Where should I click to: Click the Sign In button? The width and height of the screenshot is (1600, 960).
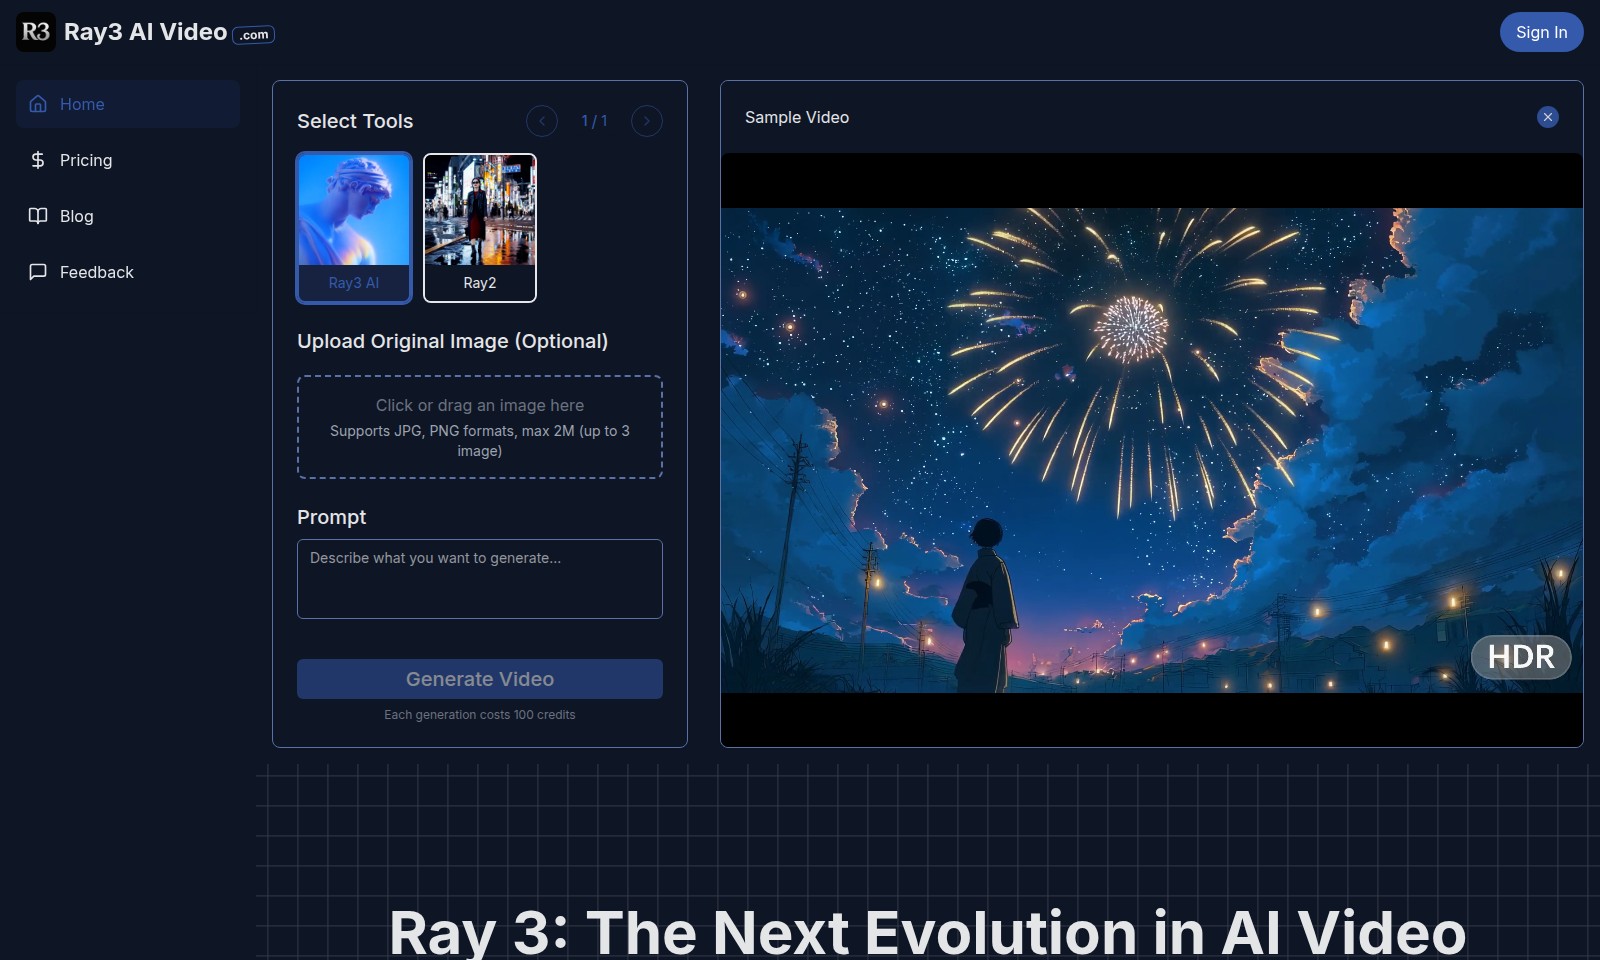click(1541, 32)
